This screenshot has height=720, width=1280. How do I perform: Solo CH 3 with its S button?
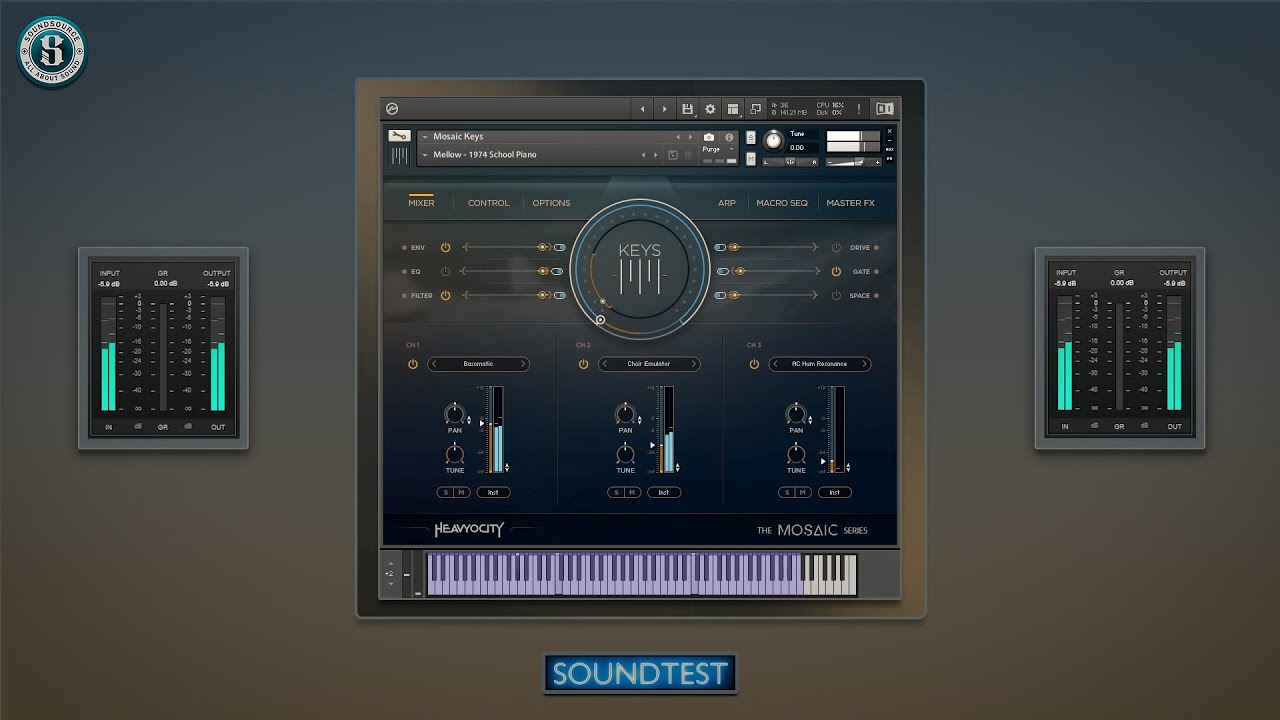[787, 492]
